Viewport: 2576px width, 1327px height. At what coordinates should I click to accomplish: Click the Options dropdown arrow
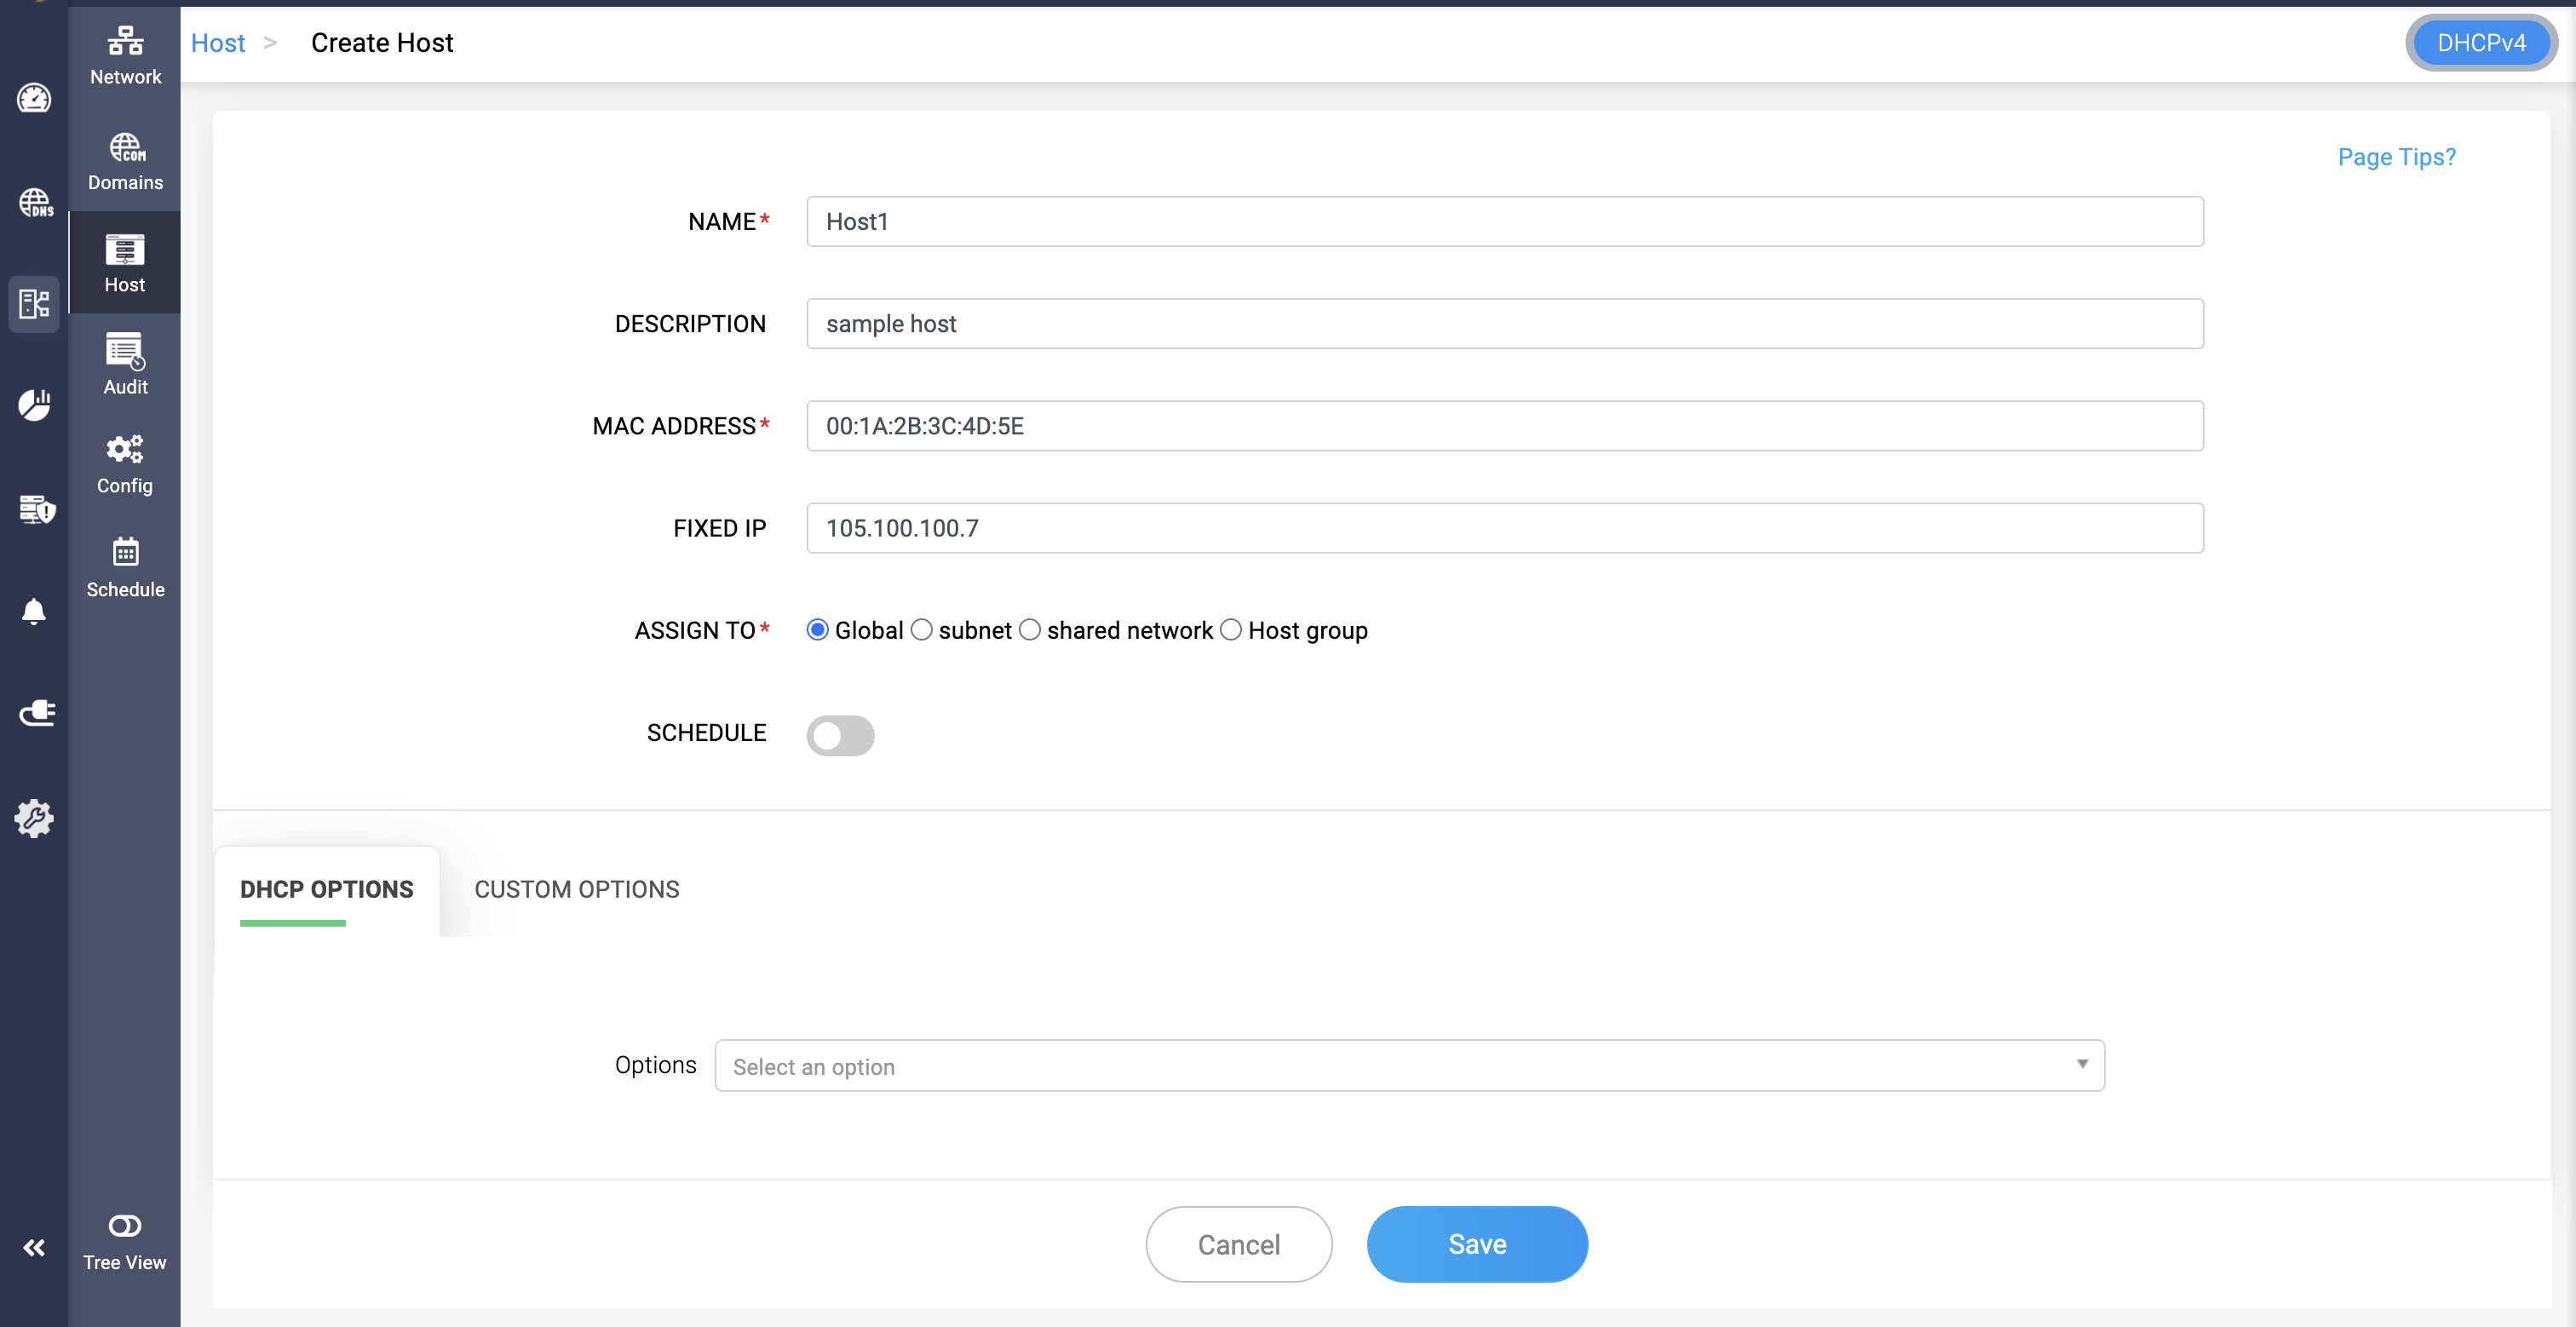pos(2082,1064)
